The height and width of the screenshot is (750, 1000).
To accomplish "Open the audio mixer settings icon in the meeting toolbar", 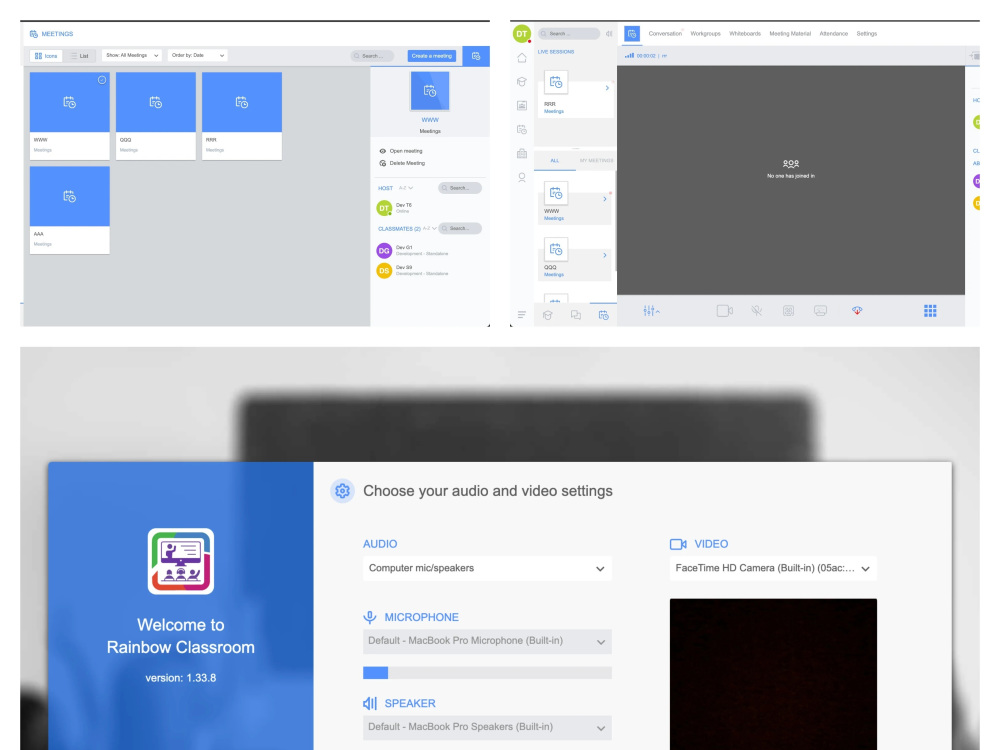I will point(651,311).
